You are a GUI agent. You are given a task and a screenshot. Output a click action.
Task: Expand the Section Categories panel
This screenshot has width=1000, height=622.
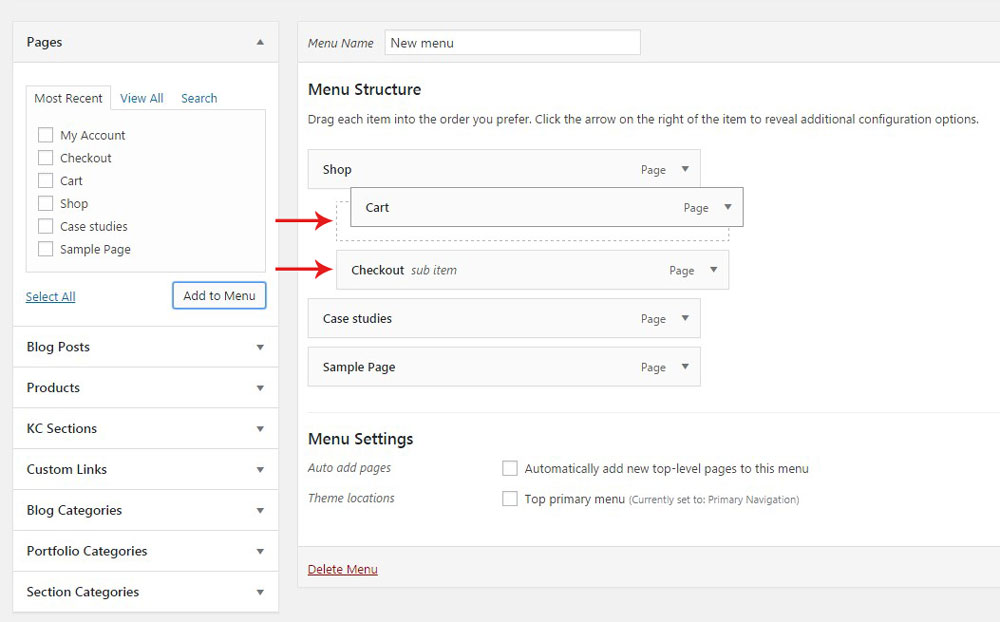click(x=262, y=592)
